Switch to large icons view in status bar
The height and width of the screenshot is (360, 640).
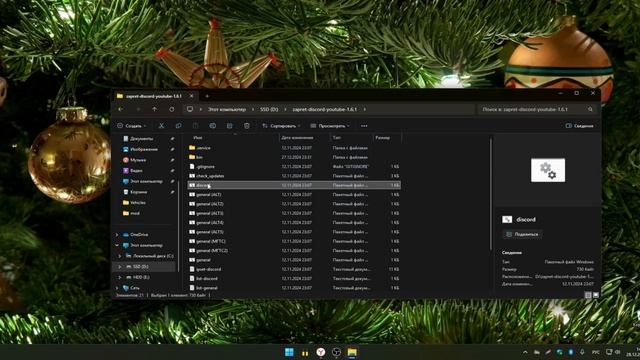tap(596, 295)
